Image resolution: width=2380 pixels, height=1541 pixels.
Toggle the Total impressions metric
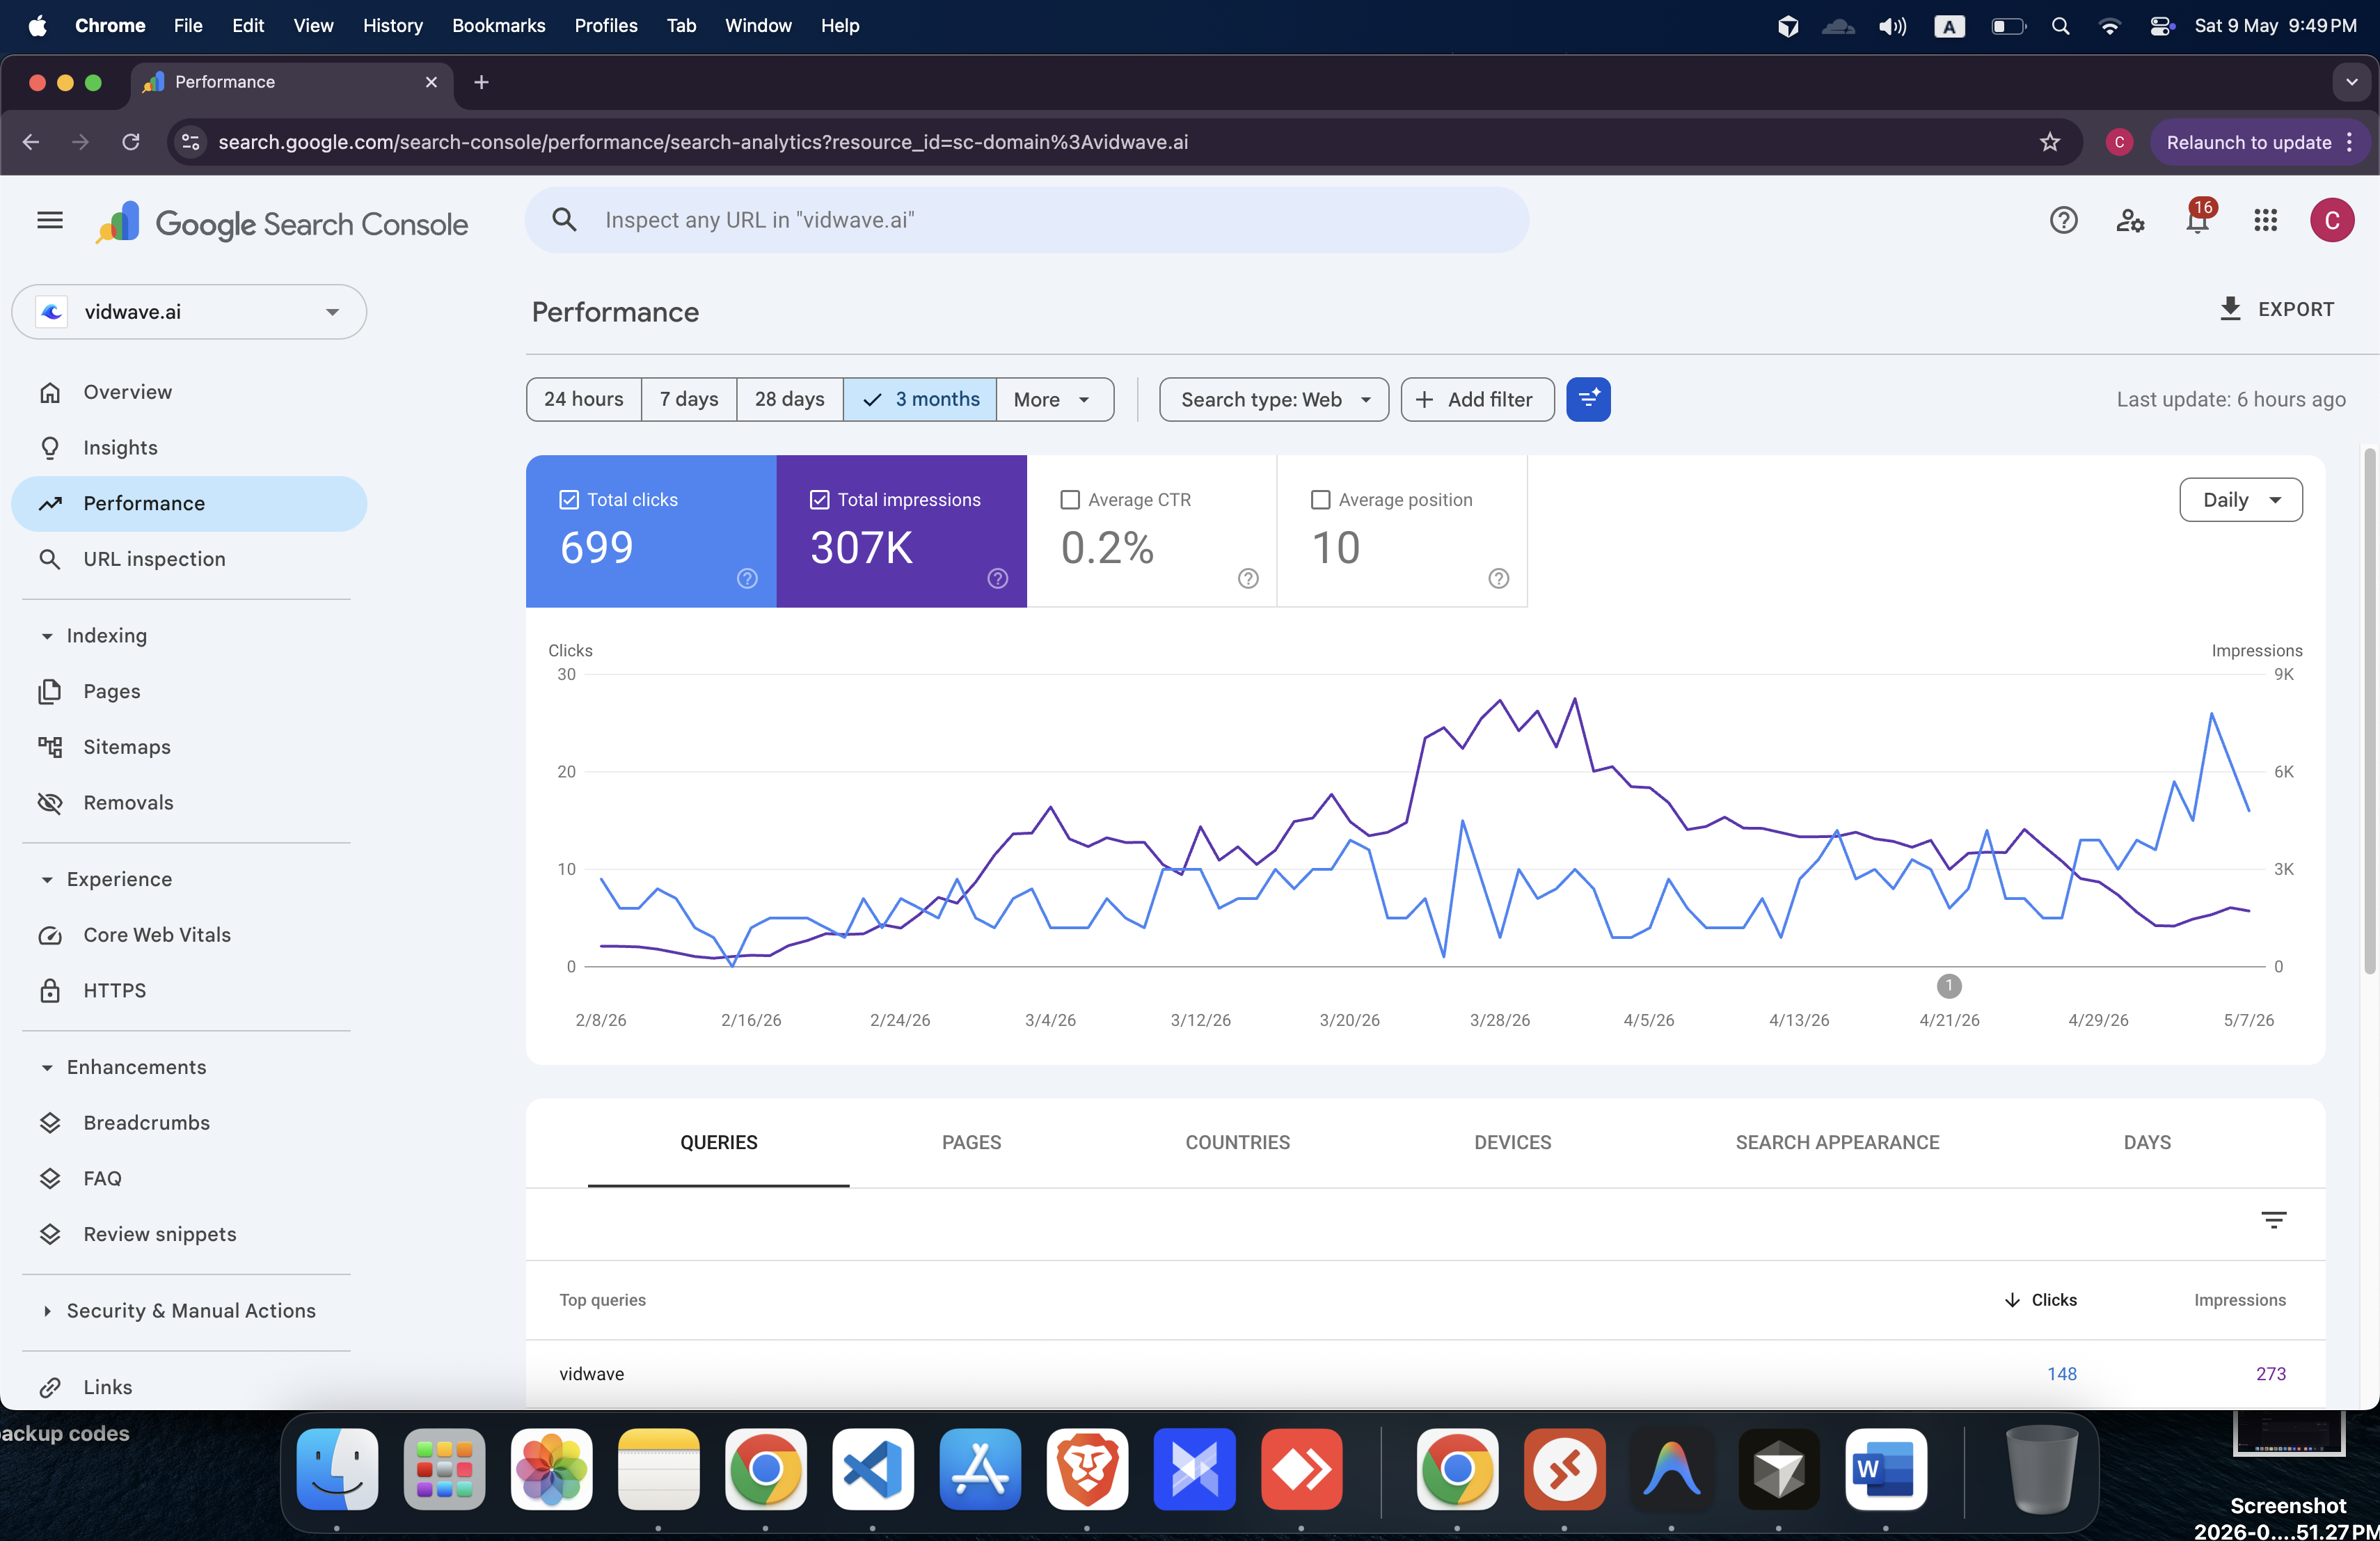[819, 500]
